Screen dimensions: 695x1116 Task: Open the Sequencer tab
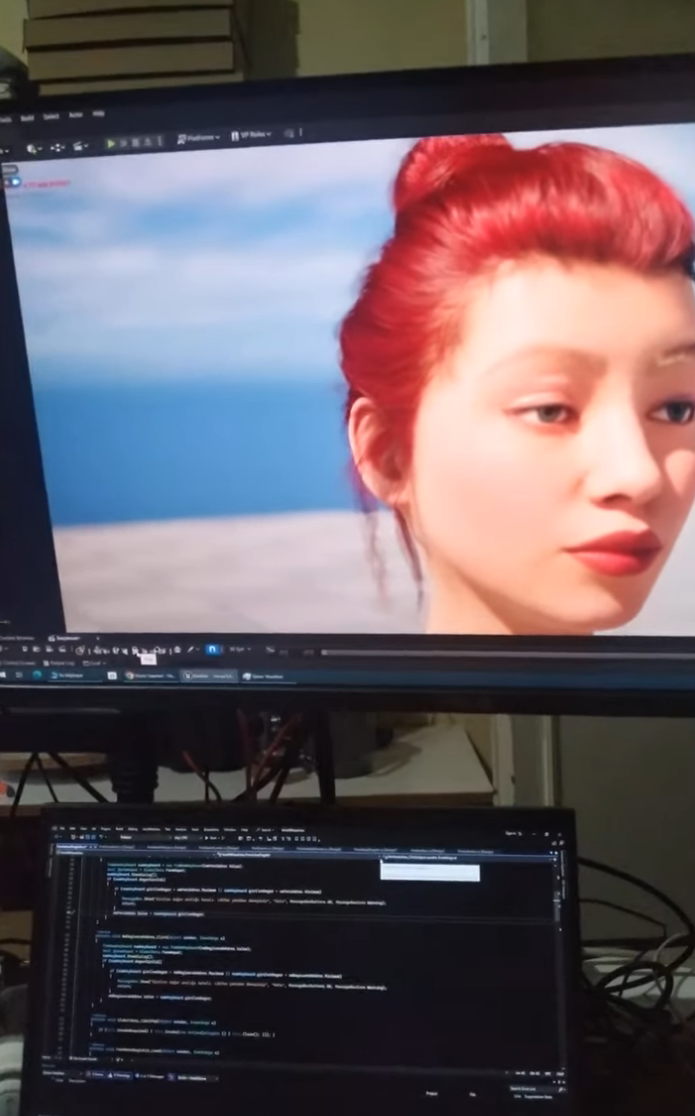pos(67,638)
